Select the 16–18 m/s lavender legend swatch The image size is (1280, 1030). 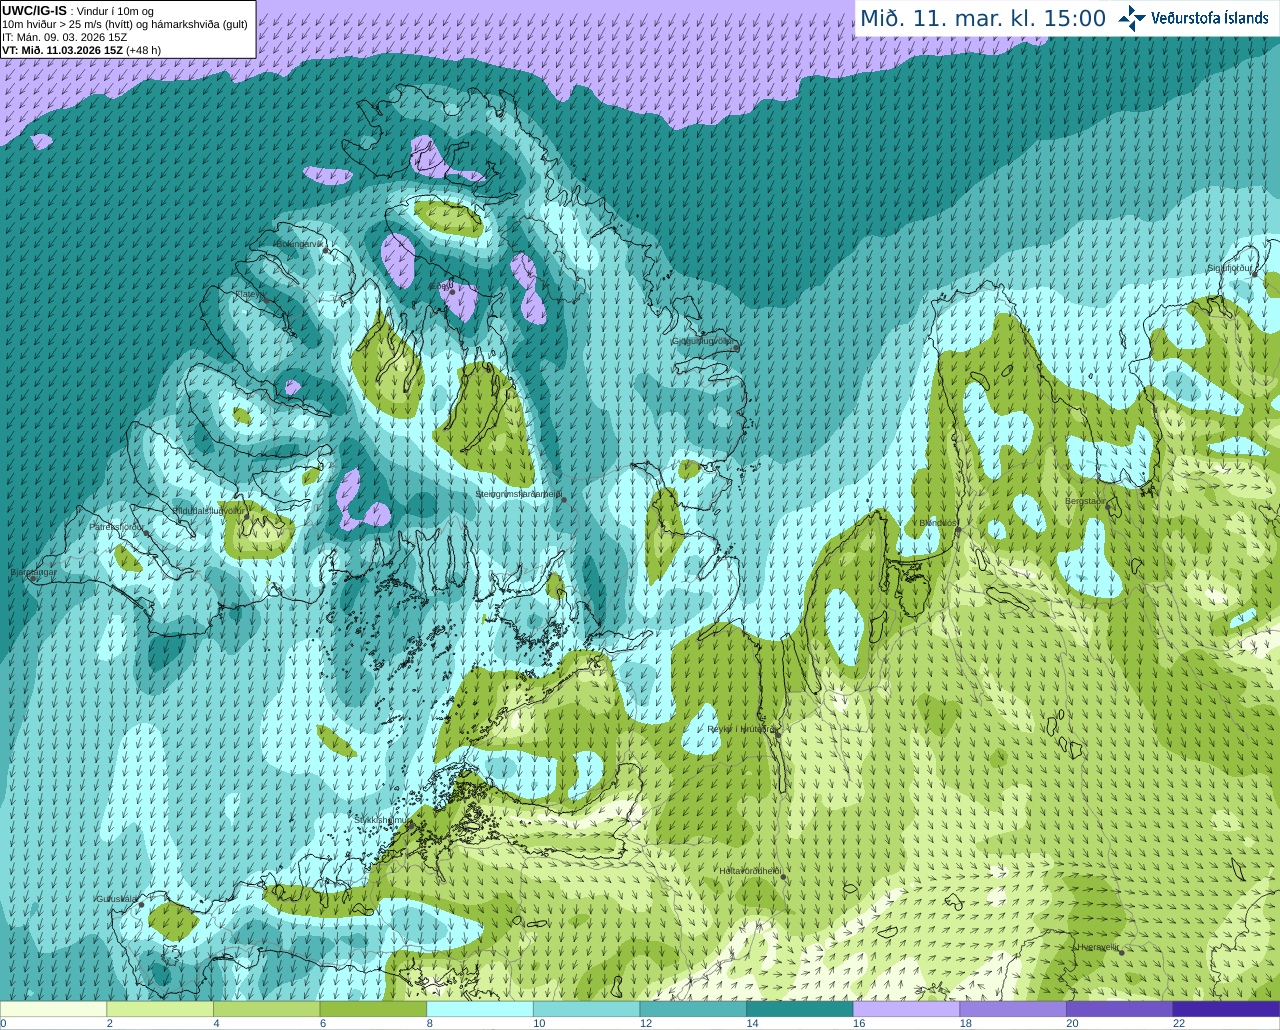click(x=906, y=1009)
